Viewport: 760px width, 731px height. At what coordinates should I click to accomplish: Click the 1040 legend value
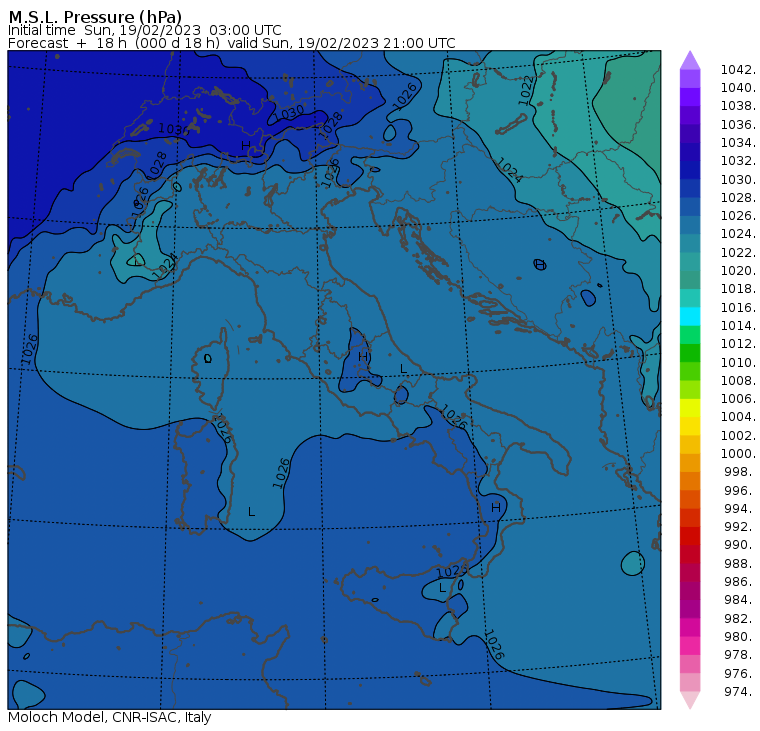tap(738, 88)
